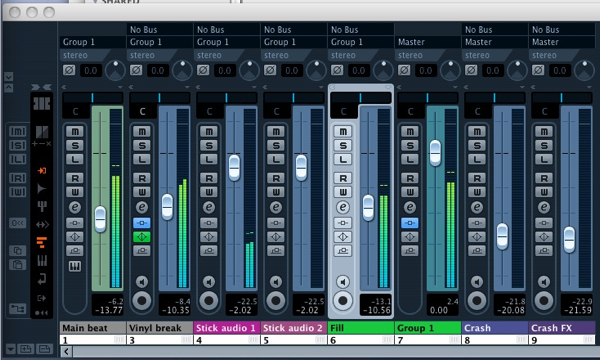Toggle global Write all button in left panel

click(x=18, y=192)
